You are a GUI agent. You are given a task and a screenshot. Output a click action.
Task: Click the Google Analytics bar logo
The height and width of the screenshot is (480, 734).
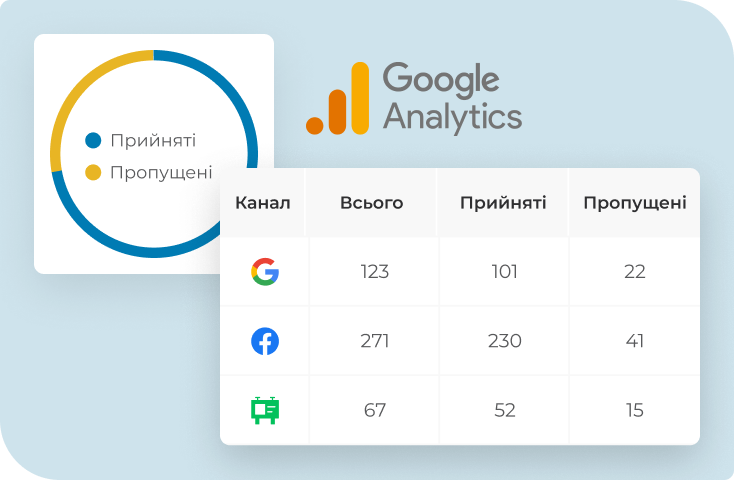(338, 98)
